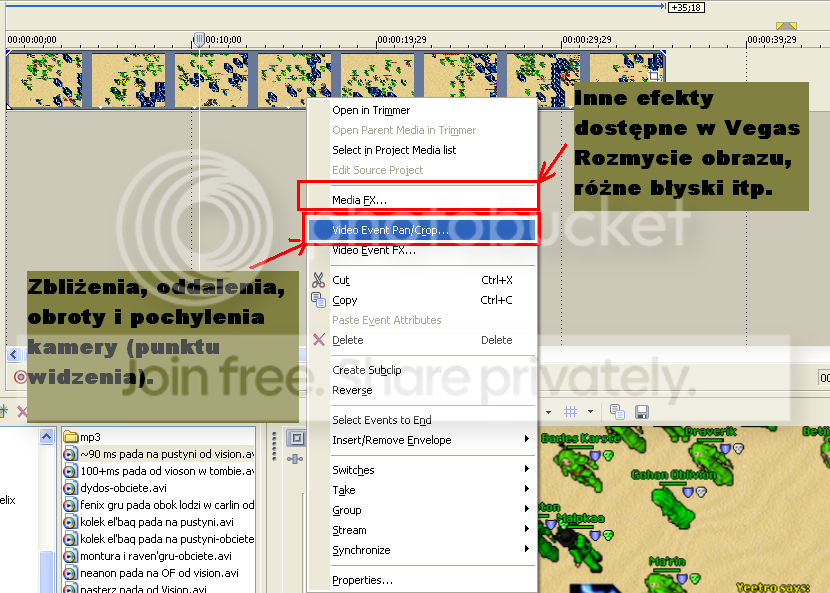Select fenix gru pada obok lodzi file

(x=159, y=505)
